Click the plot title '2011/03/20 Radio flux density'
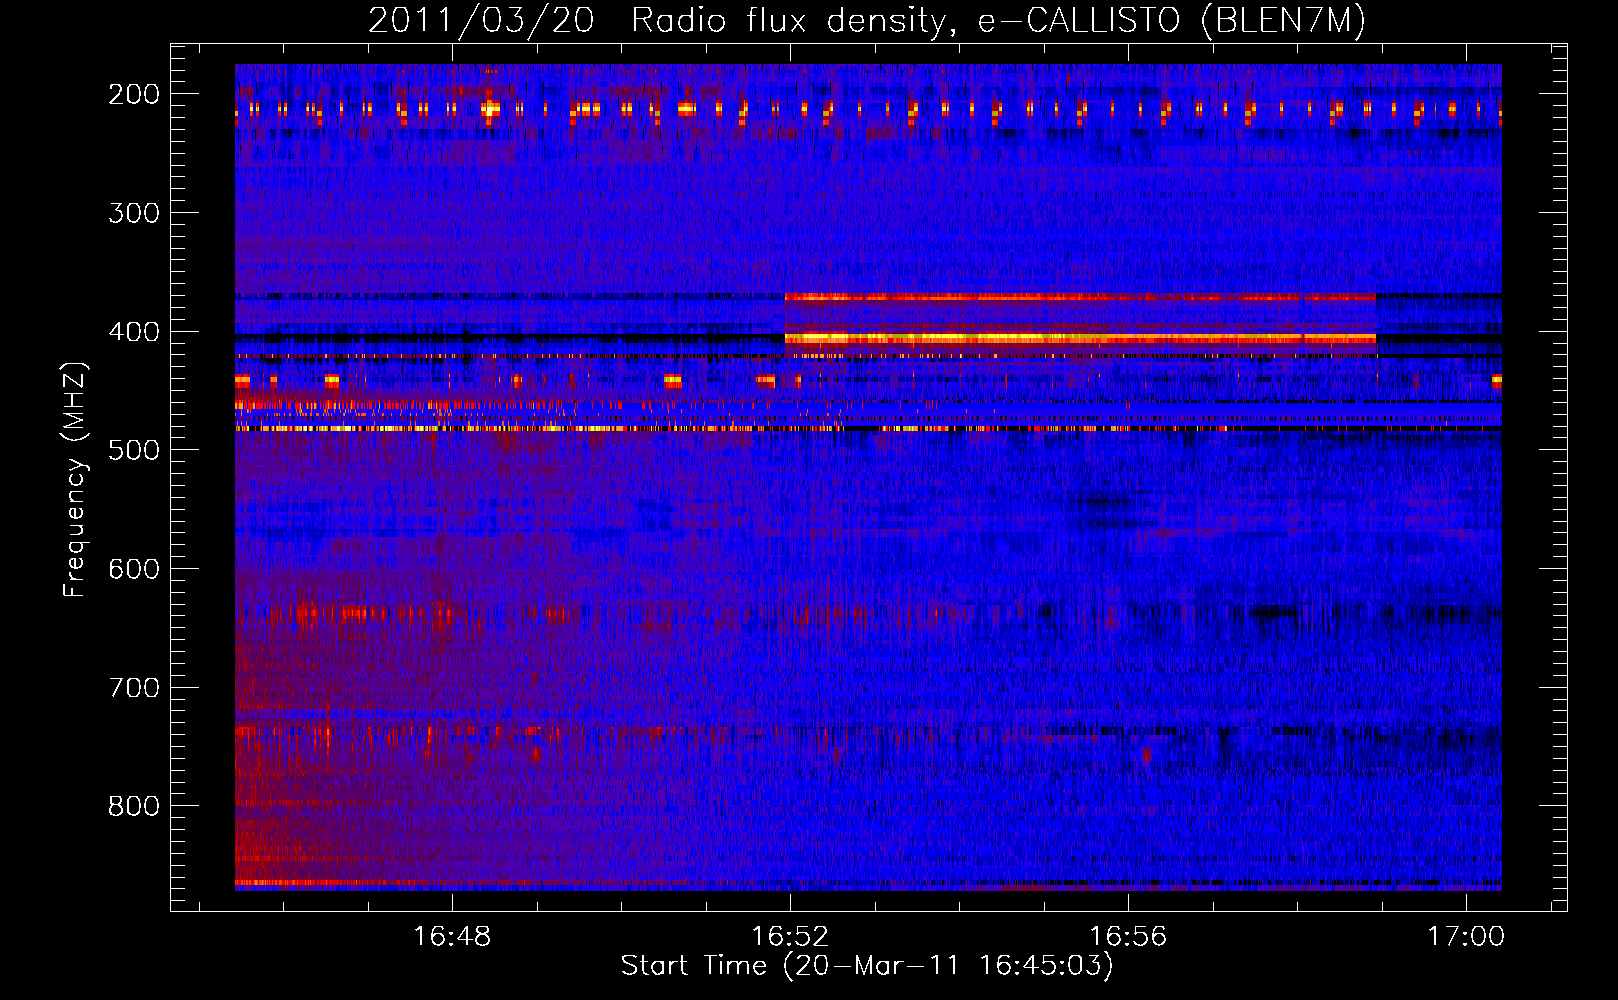1618x1000 pixels. pos(657,21)
